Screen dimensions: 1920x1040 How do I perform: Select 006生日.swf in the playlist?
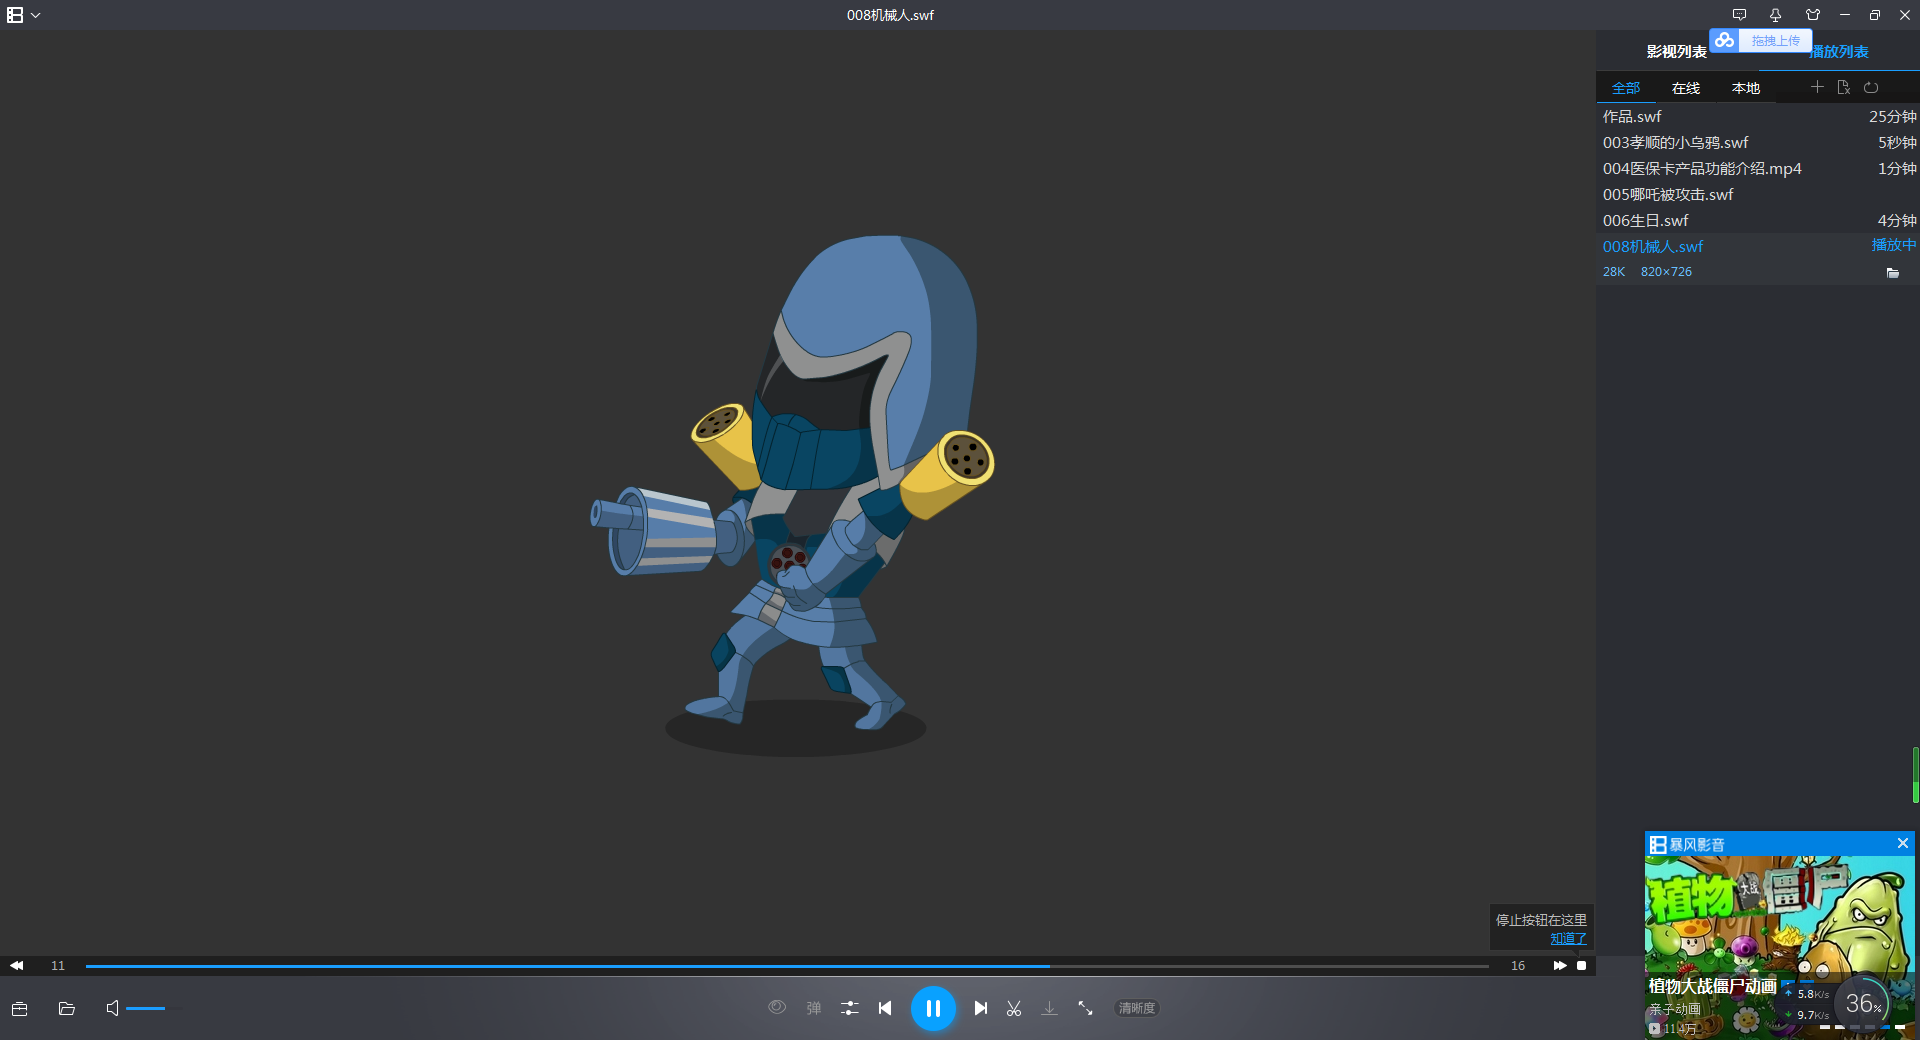1758,220
